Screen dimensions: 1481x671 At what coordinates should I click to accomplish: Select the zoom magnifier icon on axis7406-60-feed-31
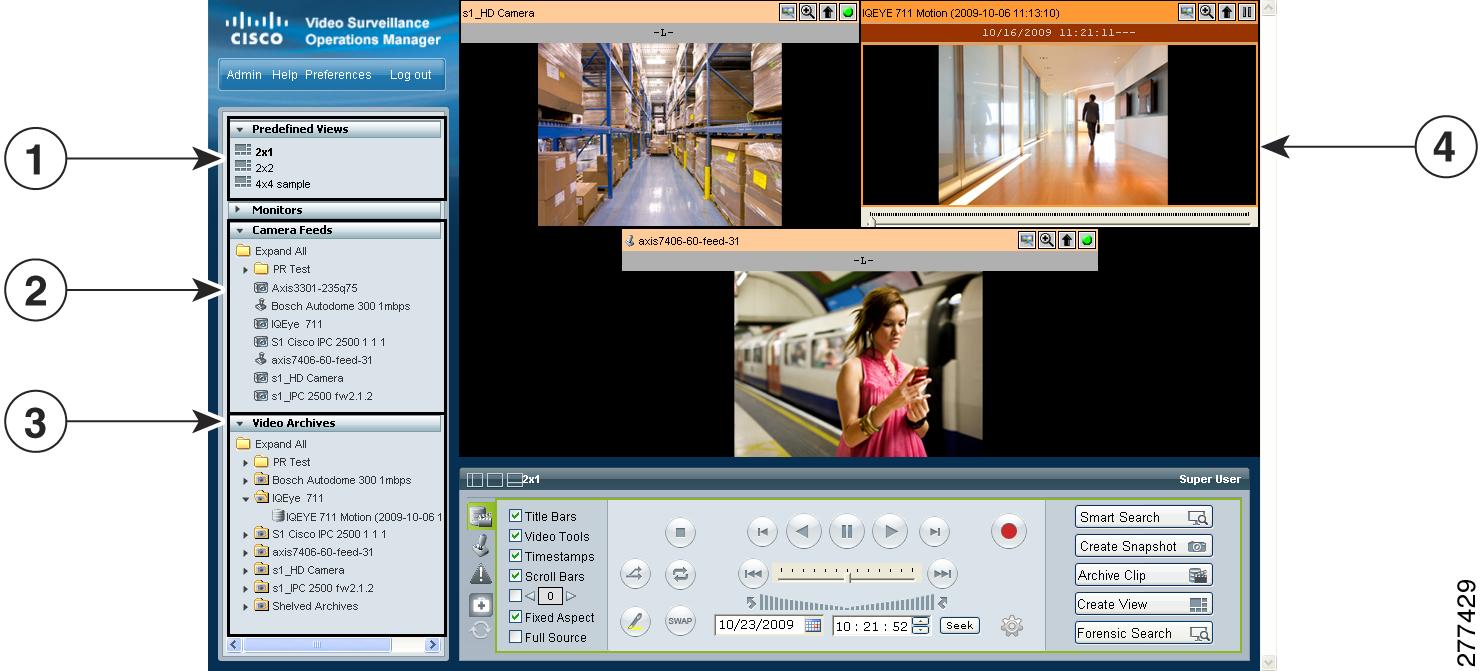(x=1047, y=238)
